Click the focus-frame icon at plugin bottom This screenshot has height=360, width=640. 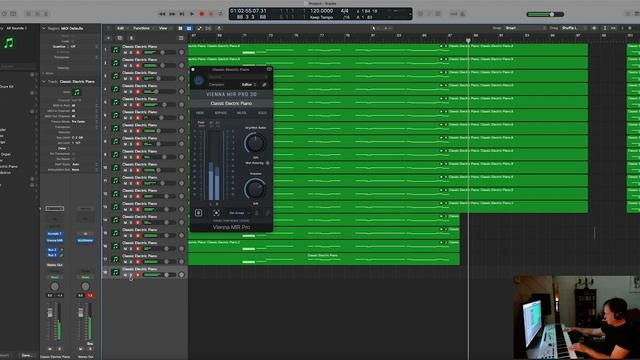(x=216, y=213)
